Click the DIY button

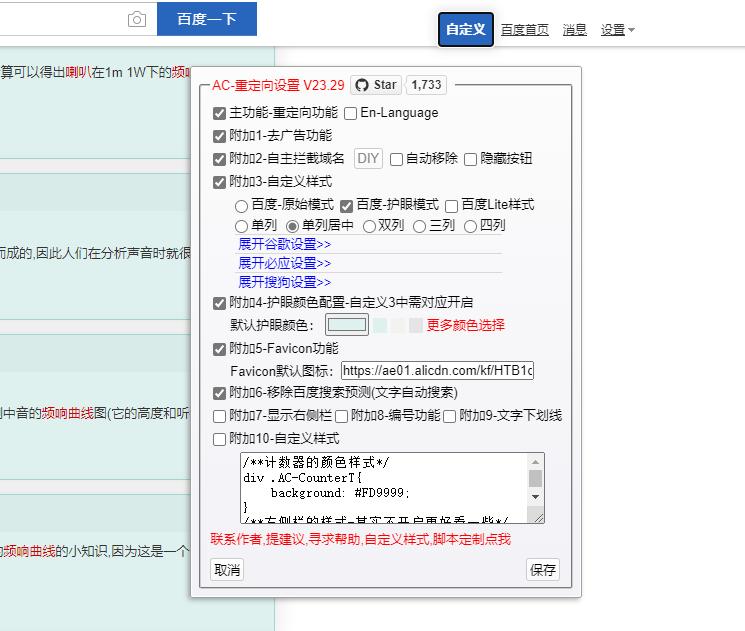[368, 158]
